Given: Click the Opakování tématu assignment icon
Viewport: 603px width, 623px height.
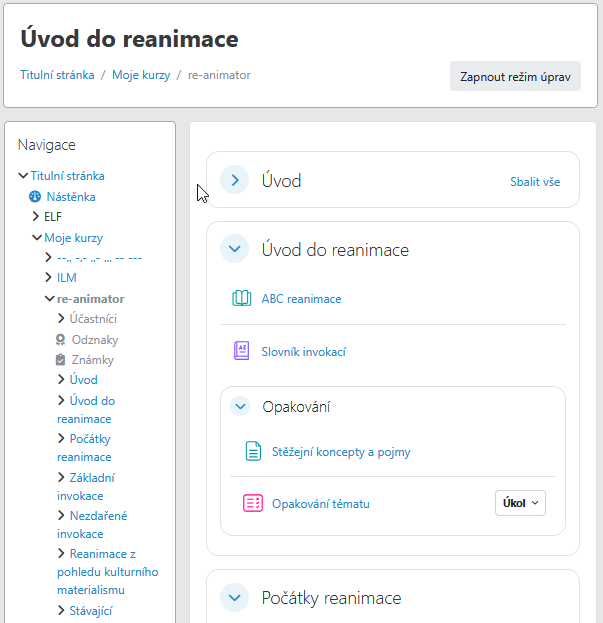Looking at the screenshot, I should click(x=253, y=503).
